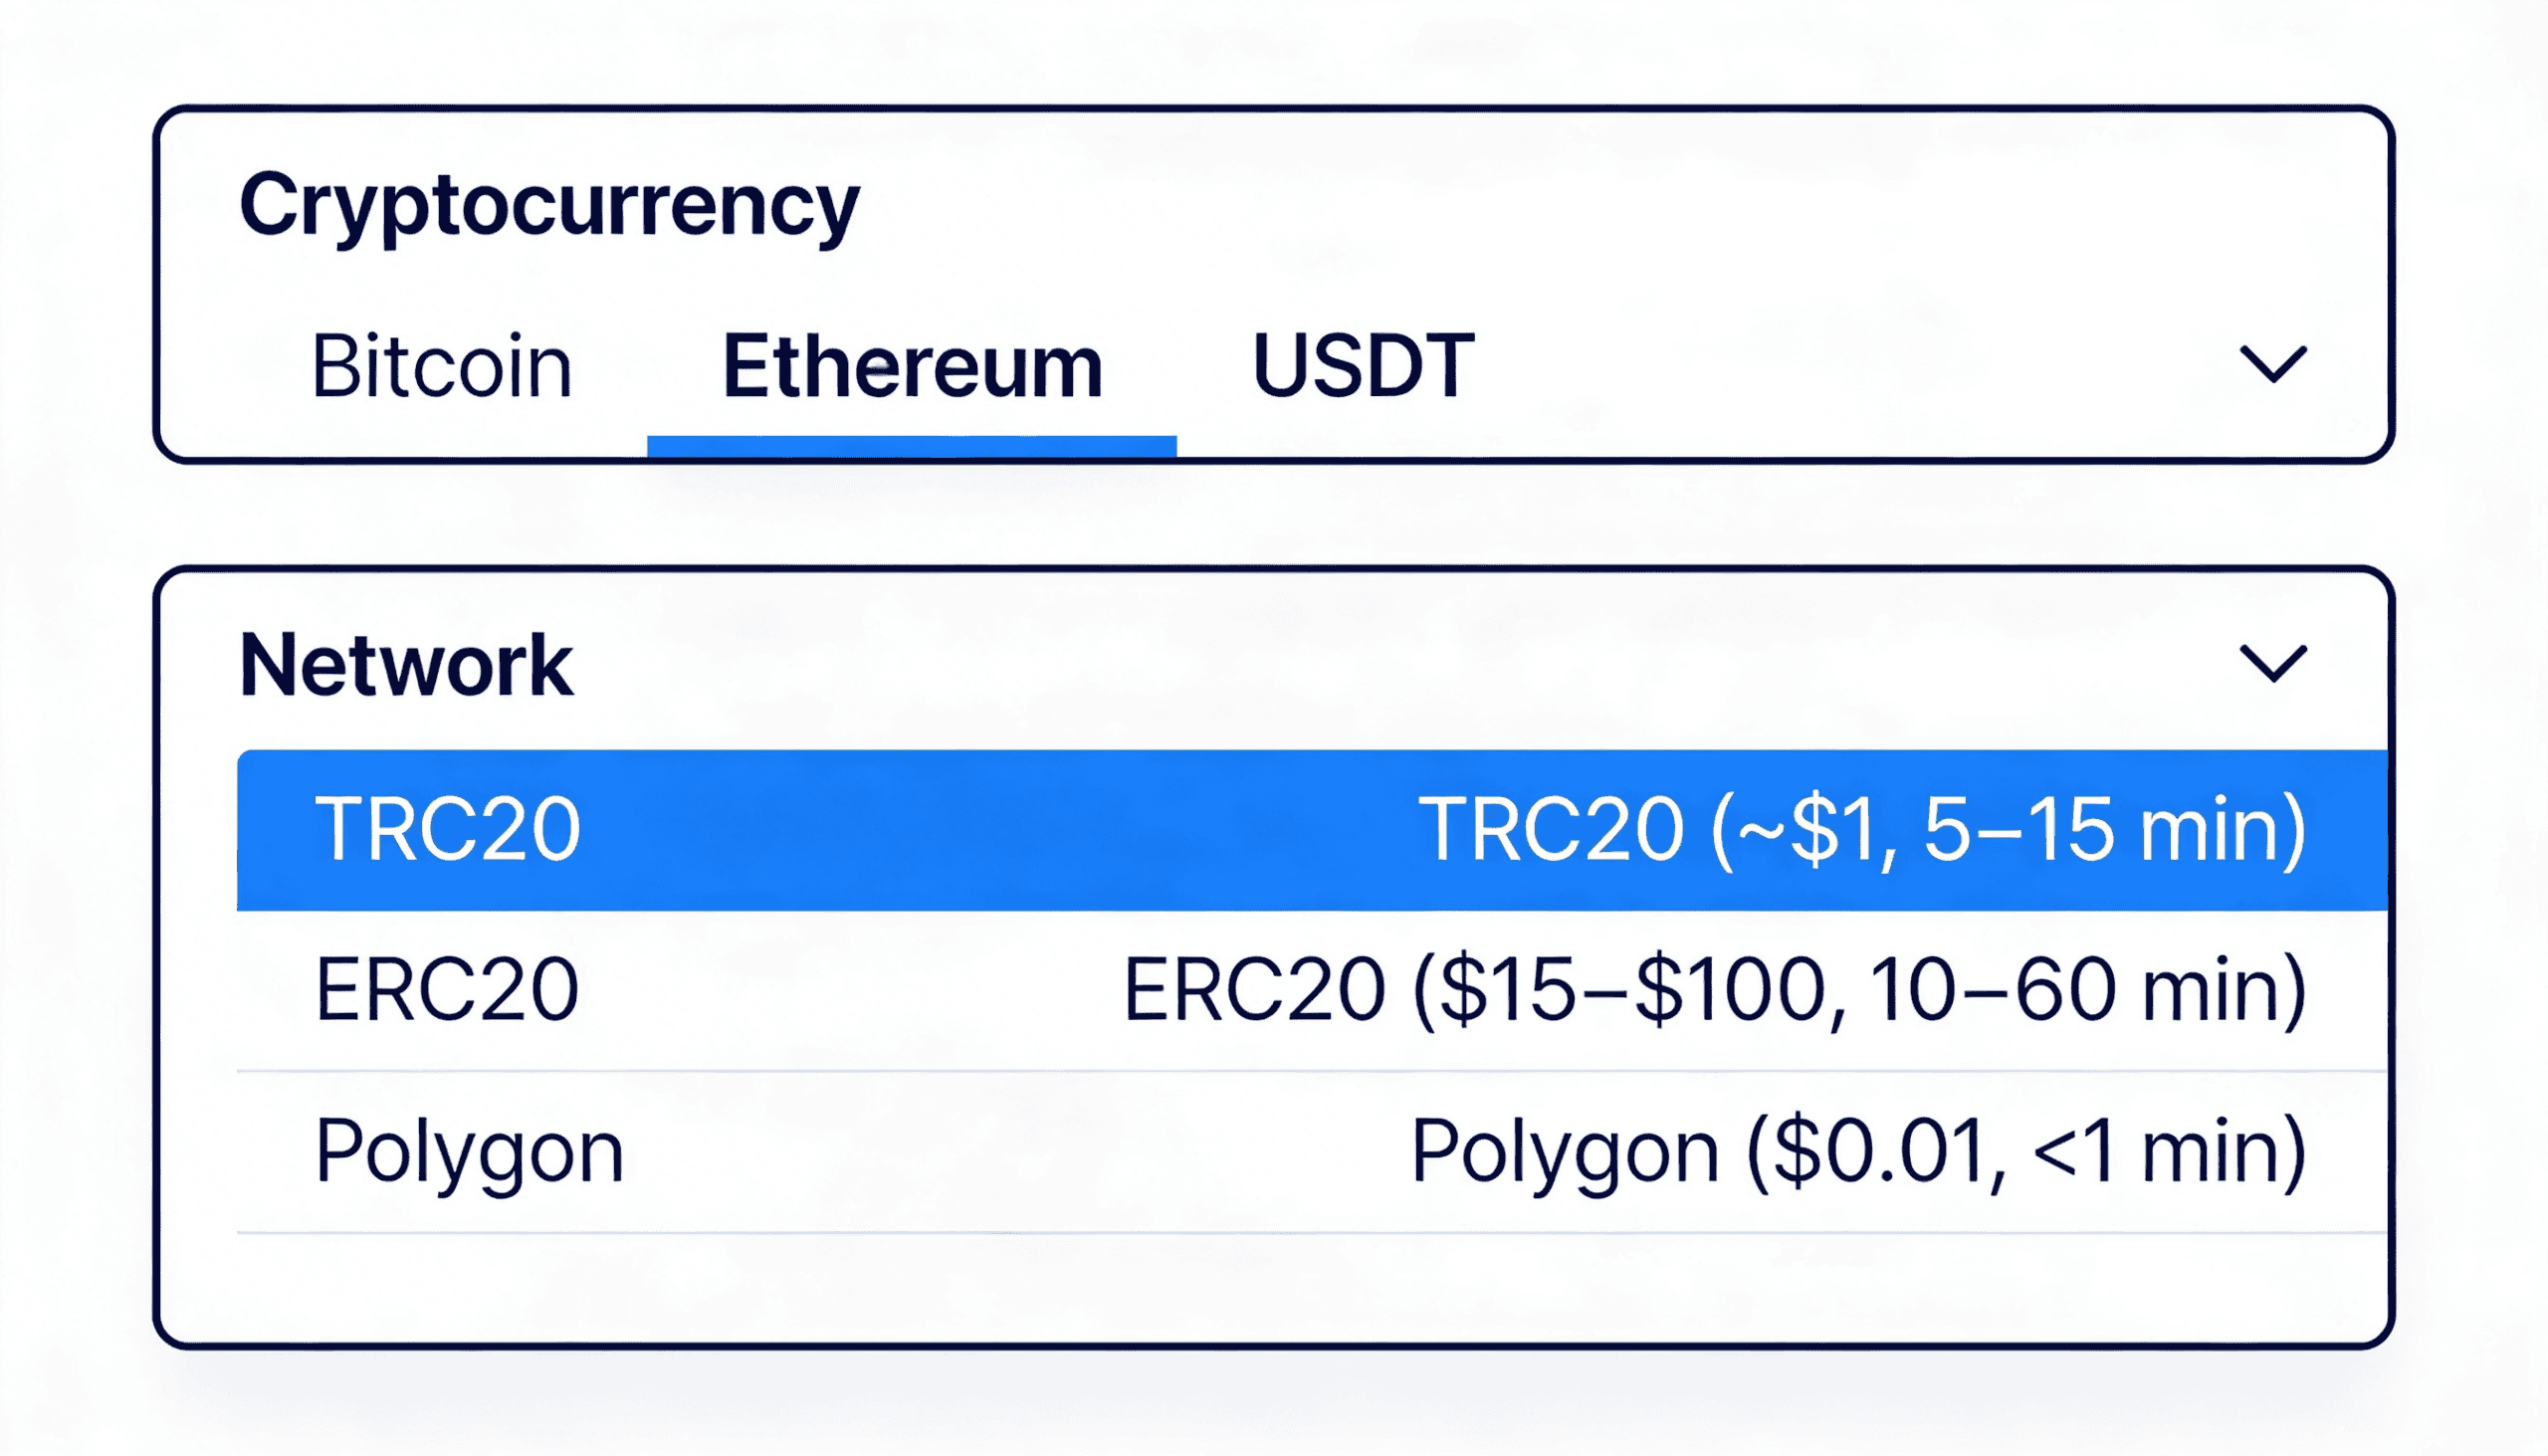Click the TRC20 name on the left
The width and height of the screenshot is (2548, 1456).
[x=447, y=829]
